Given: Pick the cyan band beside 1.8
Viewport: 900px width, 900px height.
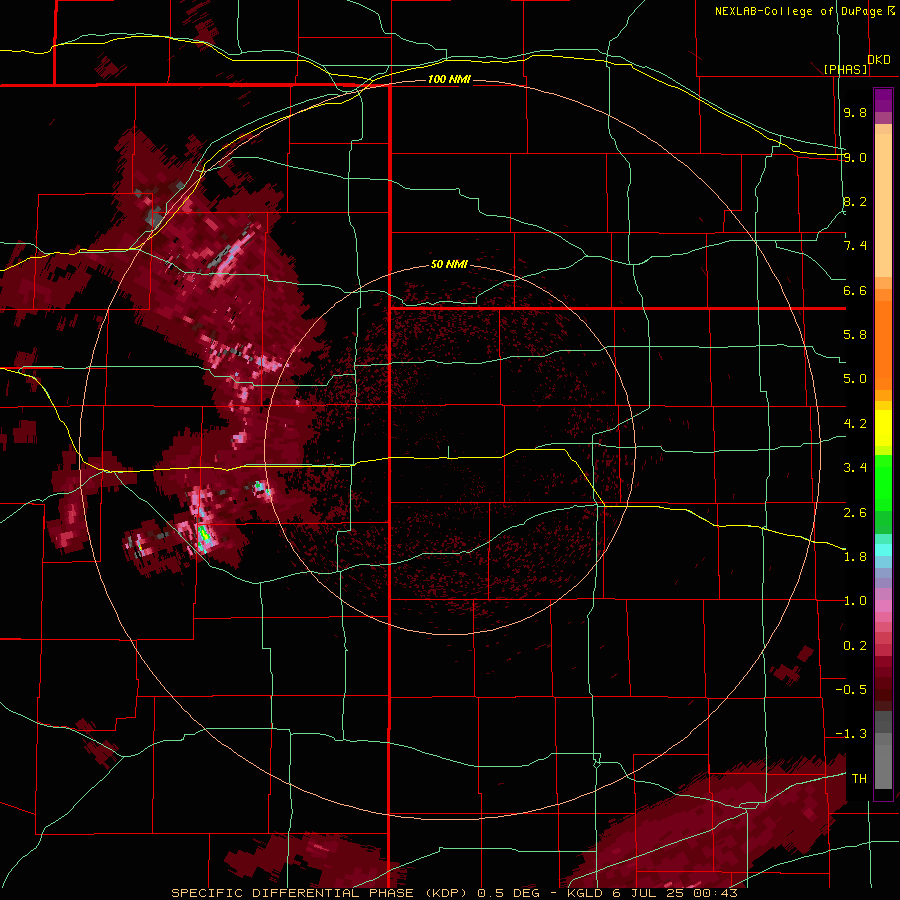Looking at the screenshot, I should click(883, 550).
